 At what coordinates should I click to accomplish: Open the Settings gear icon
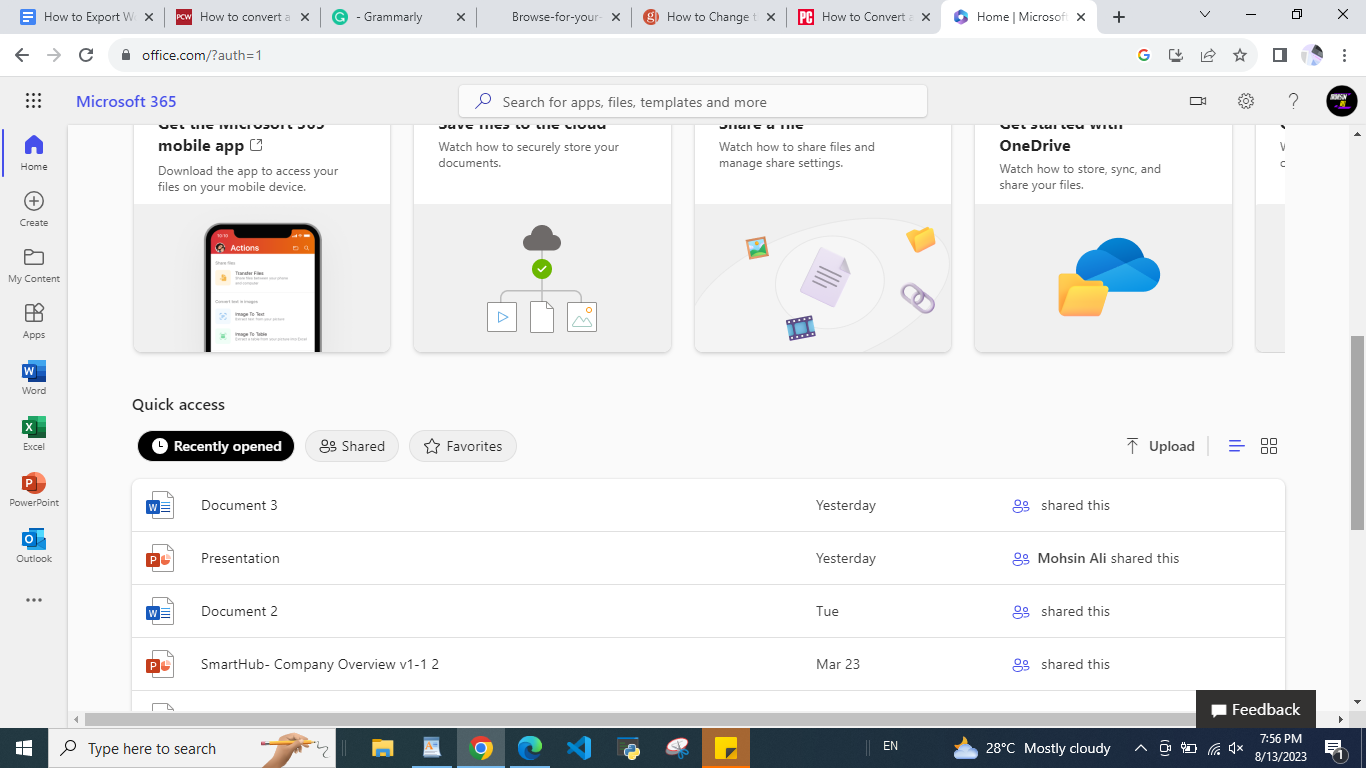pos(1245,101)
